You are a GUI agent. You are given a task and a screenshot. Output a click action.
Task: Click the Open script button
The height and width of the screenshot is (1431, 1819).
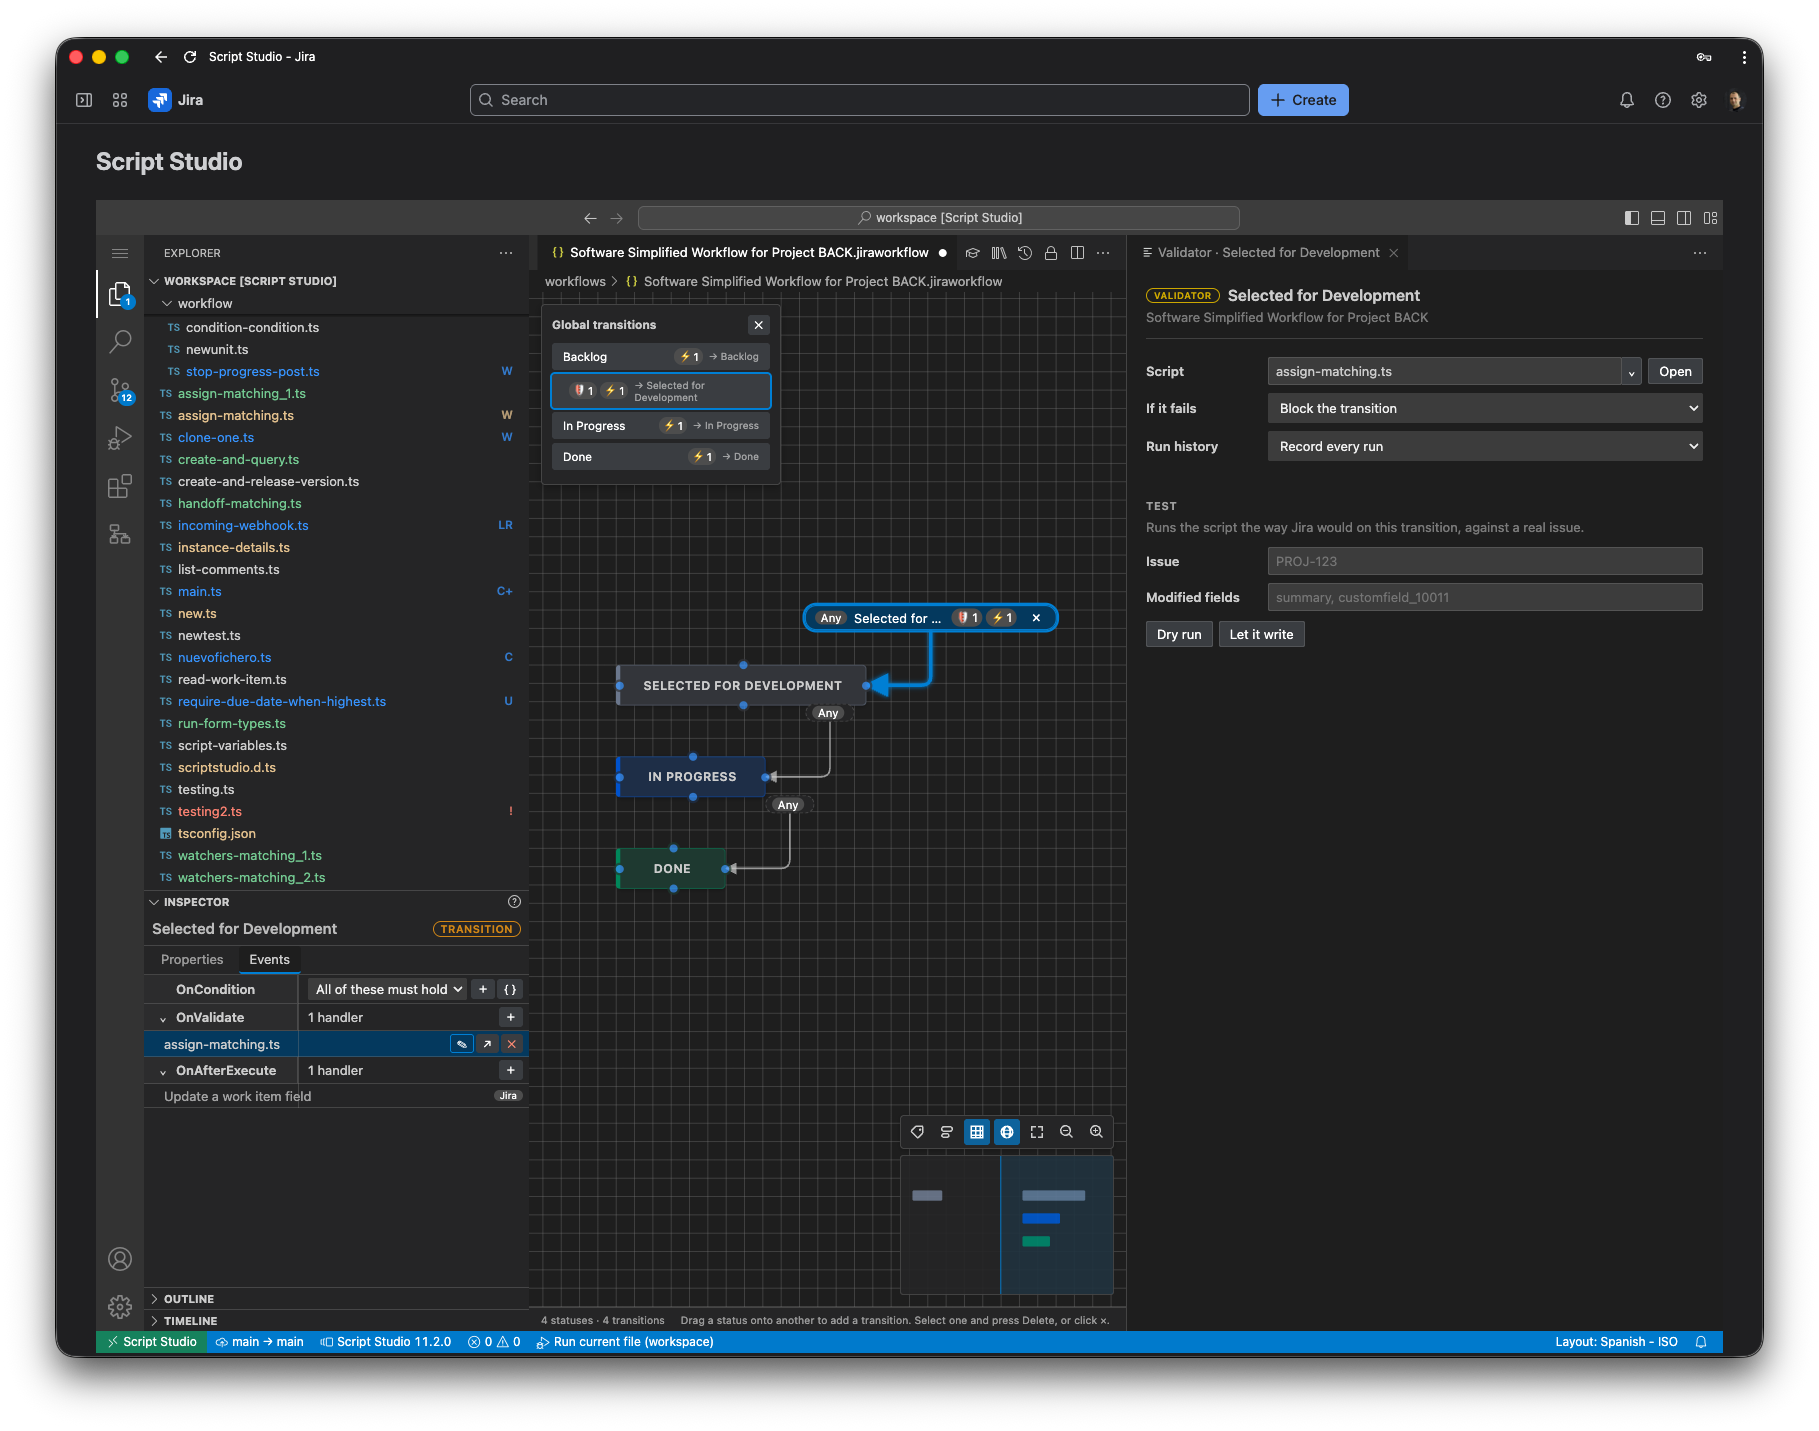coord(1675,372)
